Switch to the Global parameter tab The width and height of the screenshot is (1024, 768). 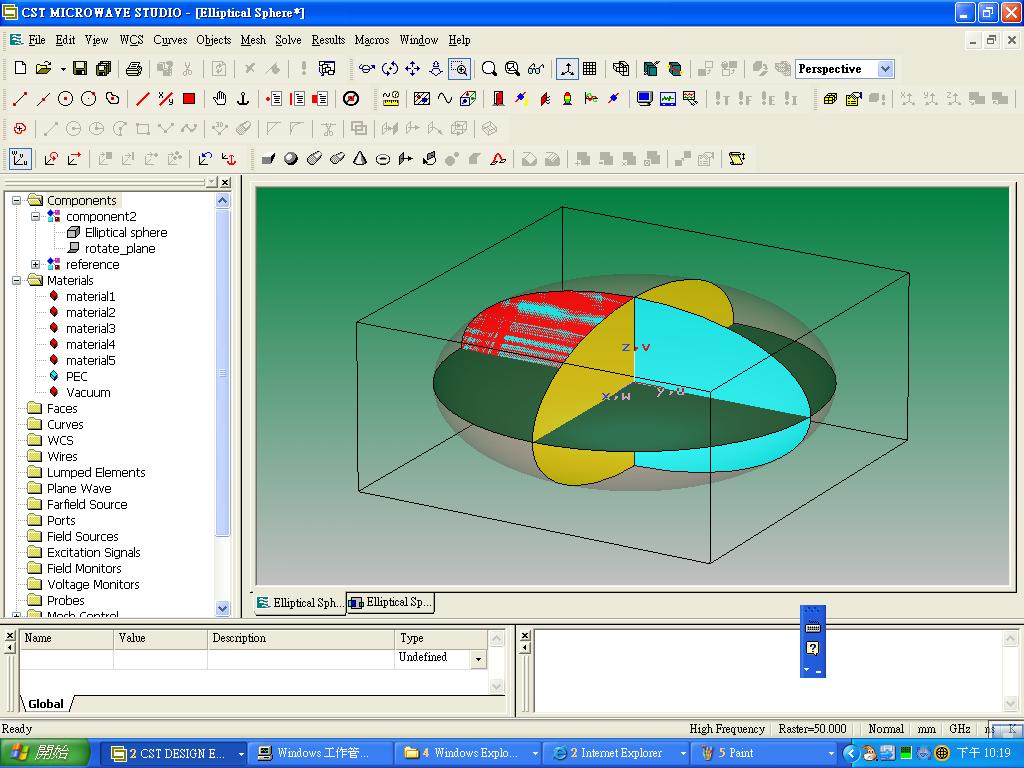coord(46,704)
